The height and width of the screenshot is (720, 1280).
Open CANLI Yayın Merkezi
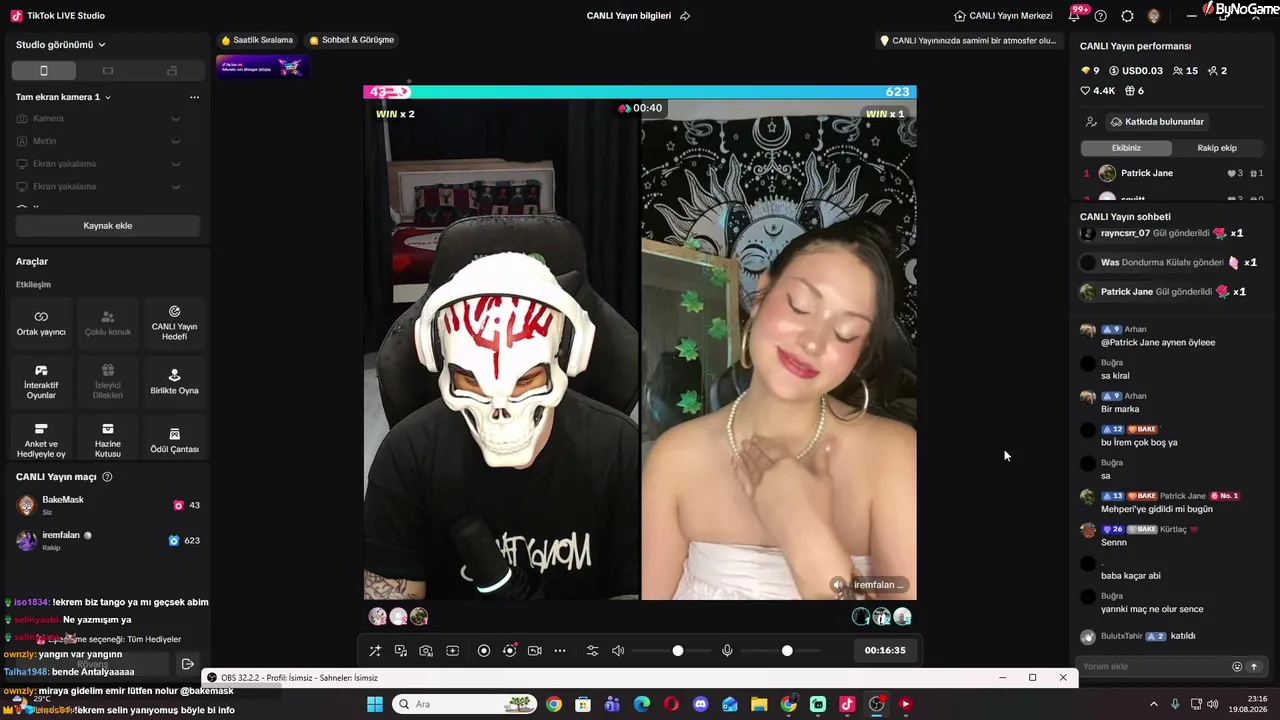pyautogui.click(x=1003, y=16)
